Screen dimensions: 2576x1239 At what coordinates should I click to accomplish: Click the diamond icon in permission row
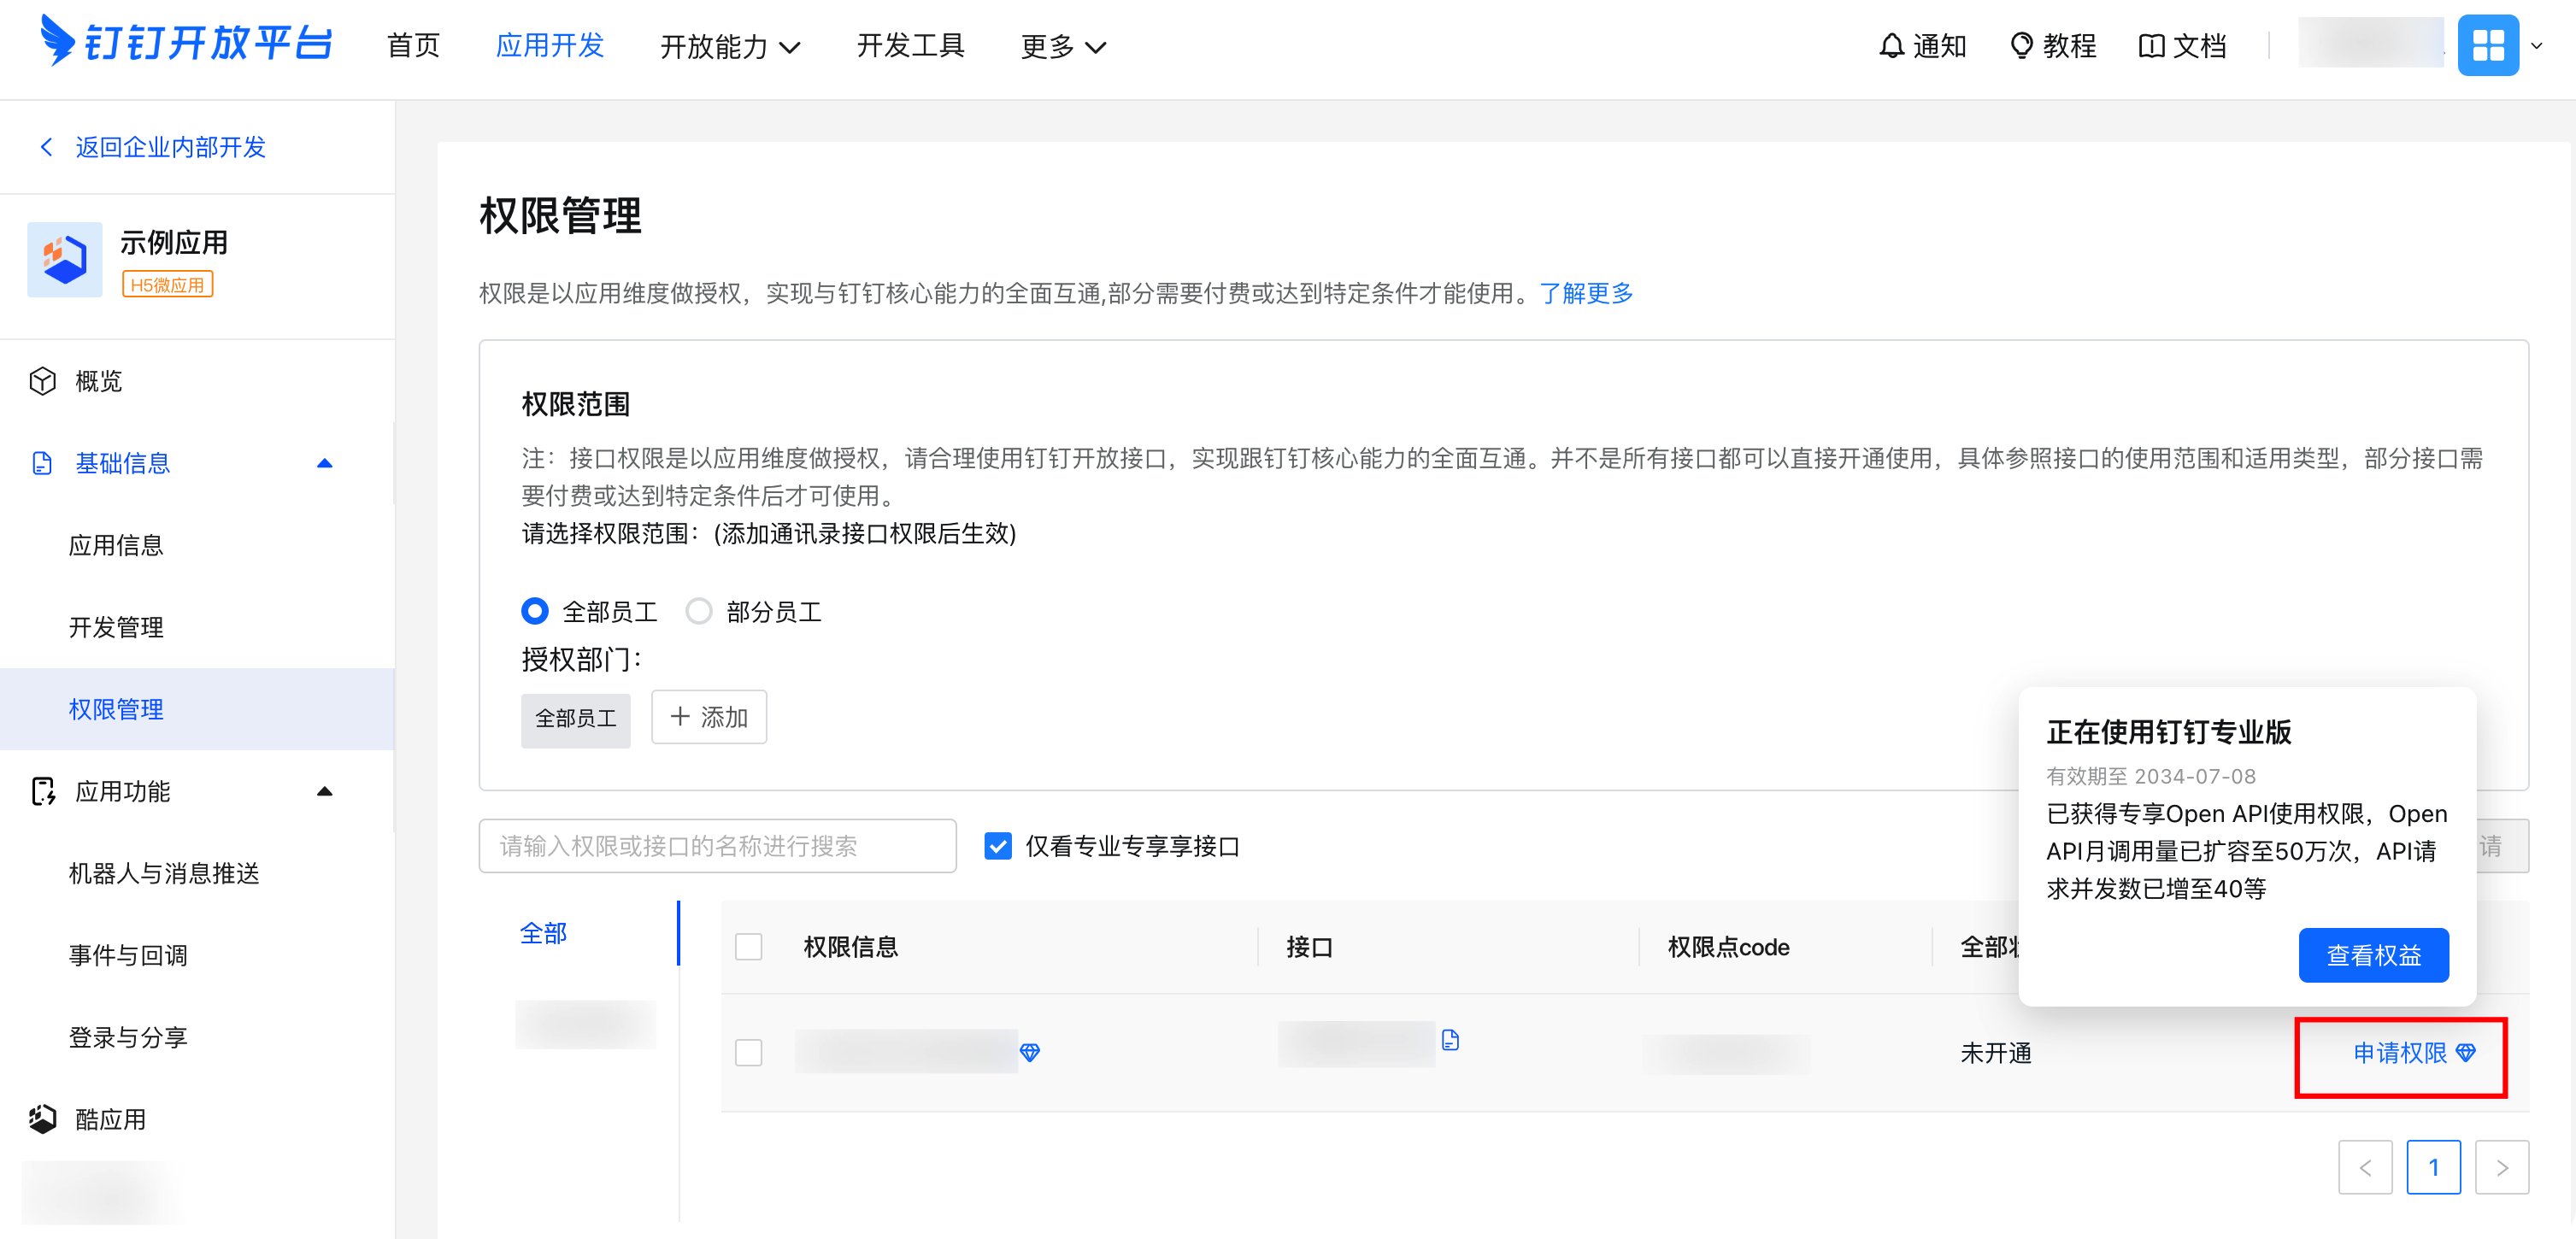[1029, 1052]
